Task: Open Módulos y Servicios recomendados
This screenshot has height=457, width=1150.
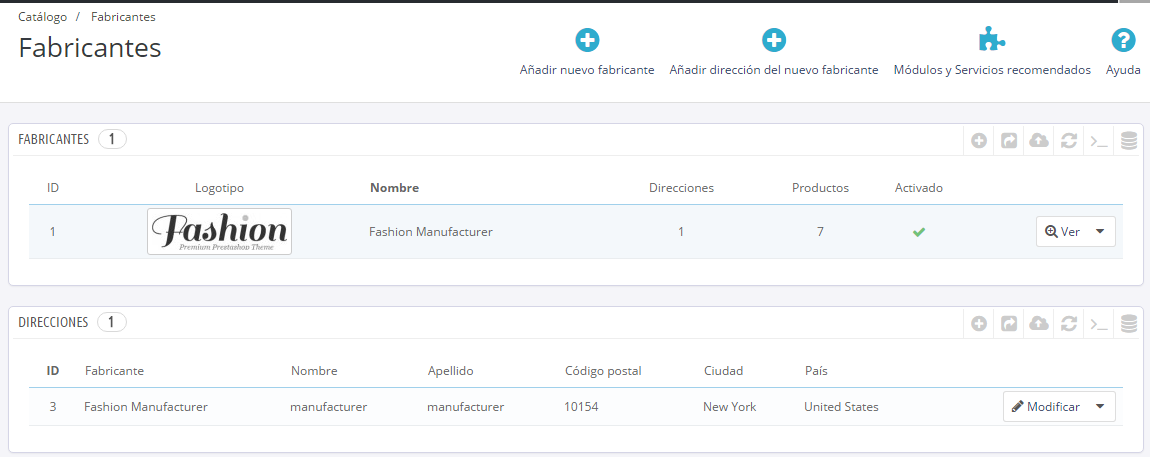Action: [991, 53]
